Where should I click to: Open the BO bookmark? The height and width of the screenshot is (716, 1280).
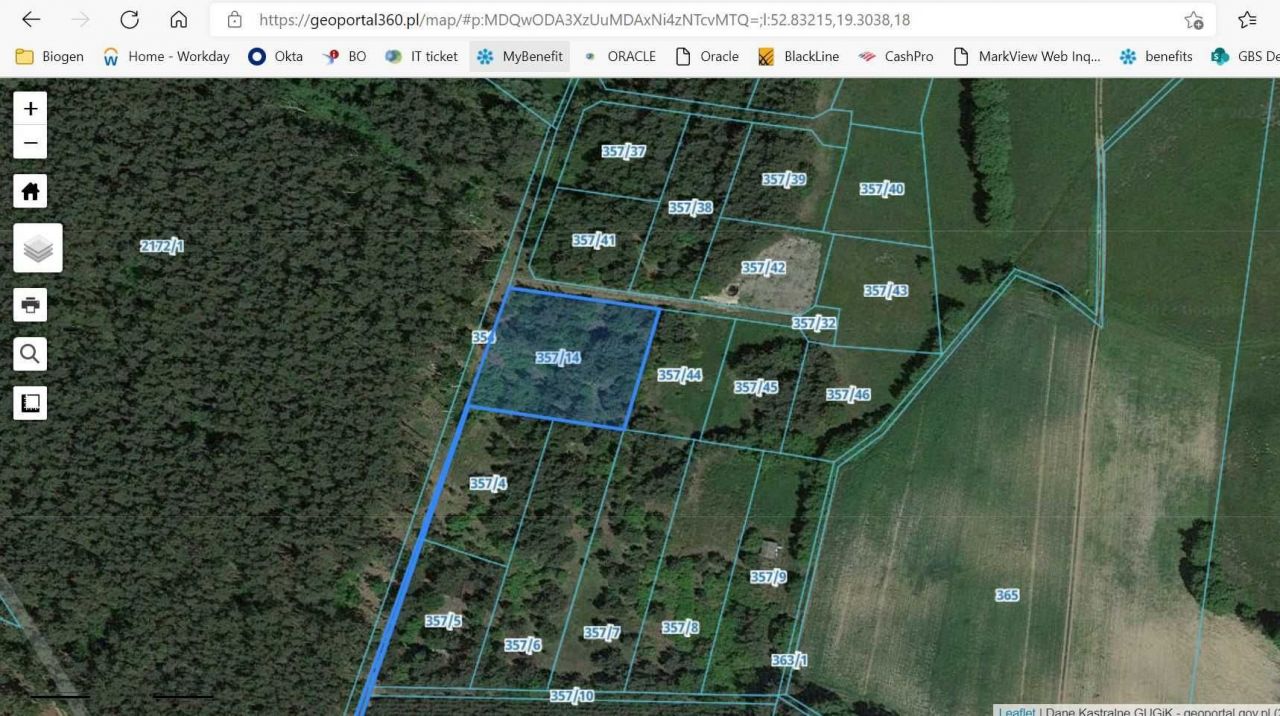point(344,56)
